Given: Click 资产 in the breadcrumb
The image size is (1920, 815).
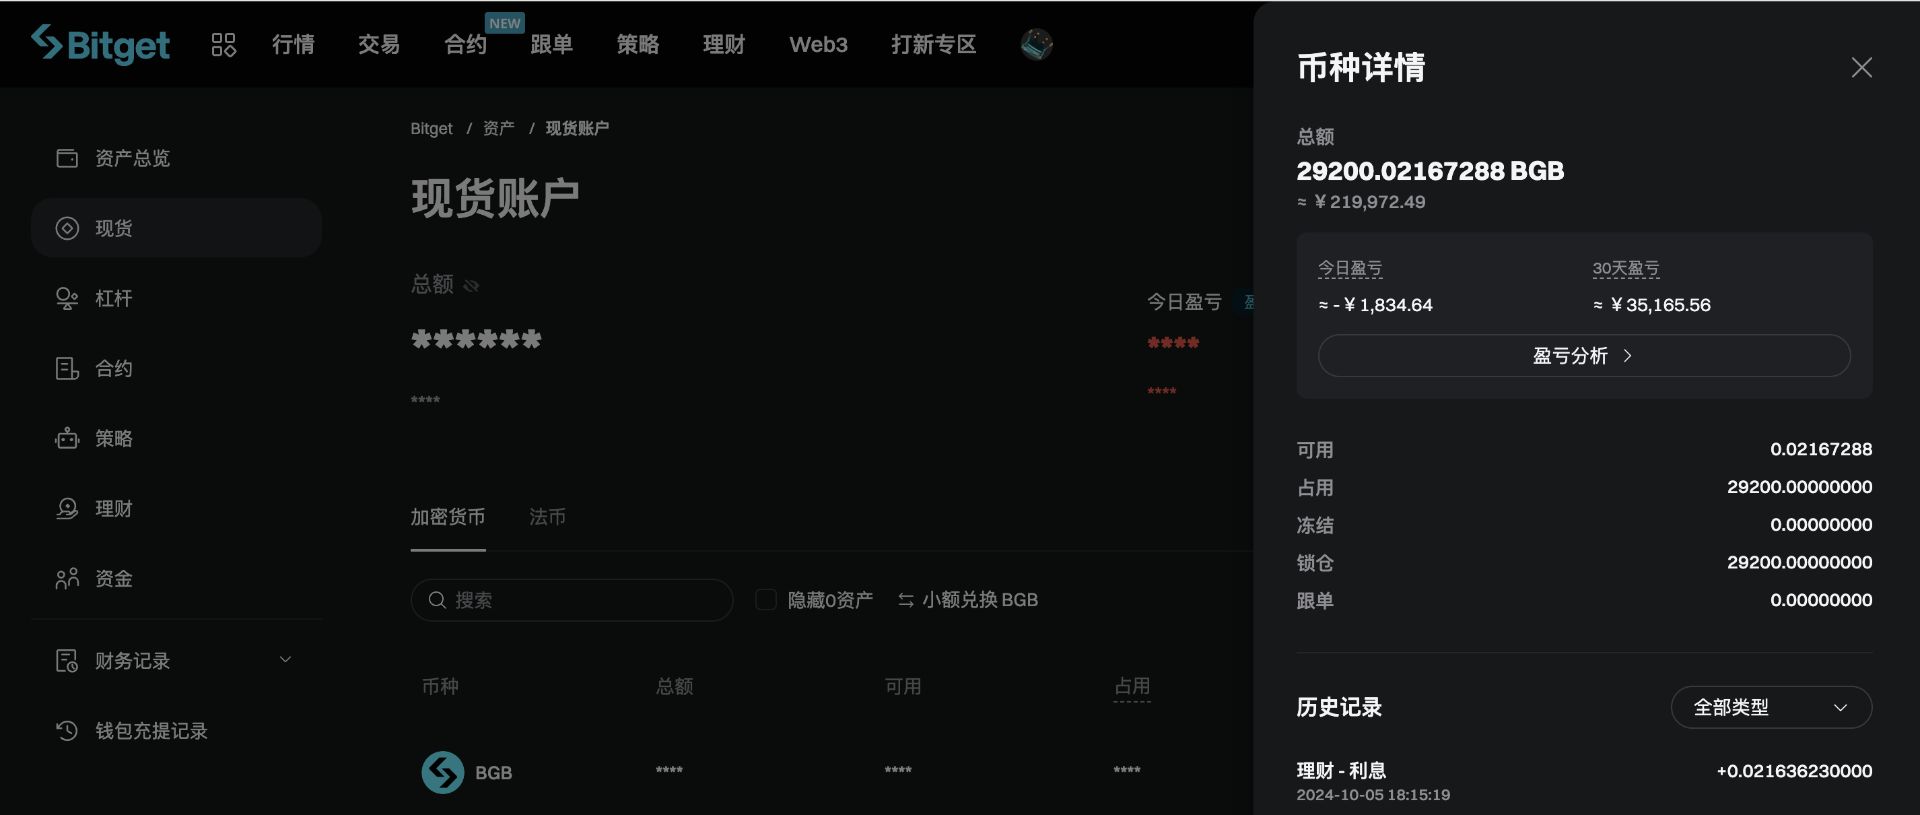Looking at the screenshot, I should pos(498,128).
